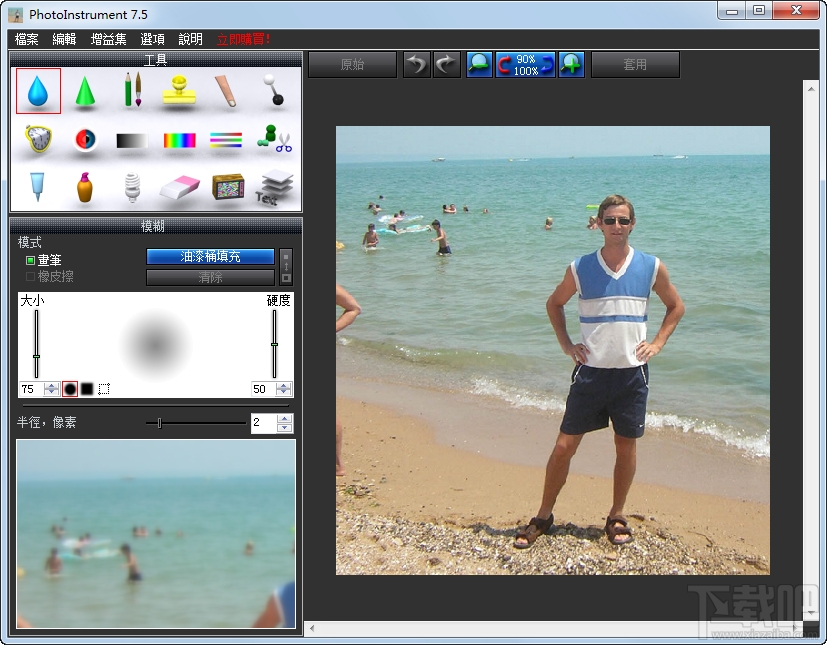Pick the blue glass tube tool
Image resolution: width=827 pixels, height=645 pixels.
click(37, 187)
